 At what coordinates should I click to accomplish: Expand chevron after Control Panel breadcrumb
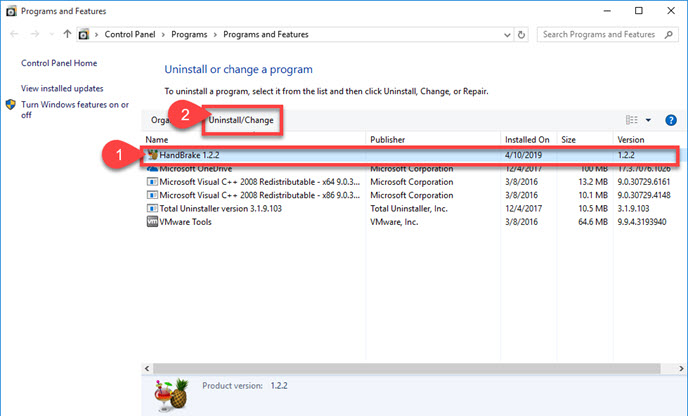163,35
